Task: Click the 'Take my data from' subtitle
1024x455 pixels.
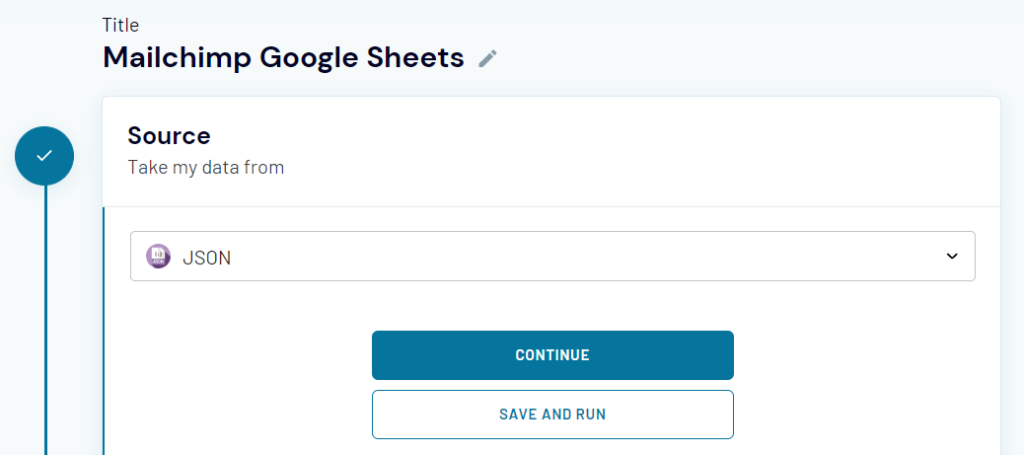Action: click(x=206, y=167)
